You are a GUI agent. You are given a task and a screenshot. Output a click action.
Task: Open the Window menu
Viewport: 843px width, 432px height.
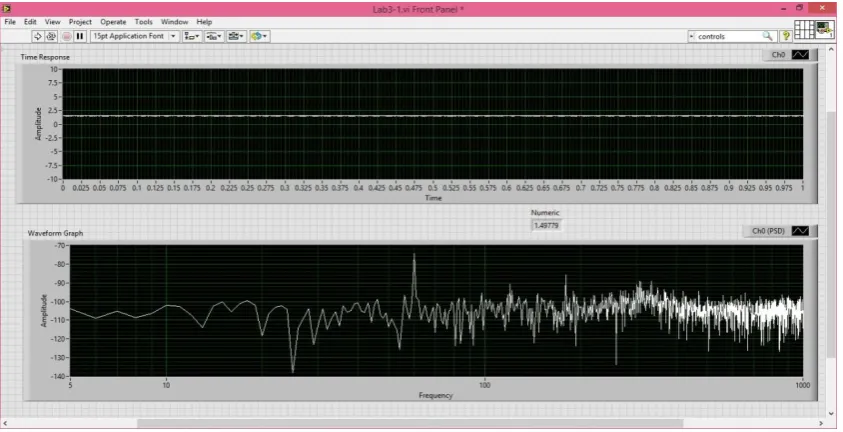click(175, 22)
